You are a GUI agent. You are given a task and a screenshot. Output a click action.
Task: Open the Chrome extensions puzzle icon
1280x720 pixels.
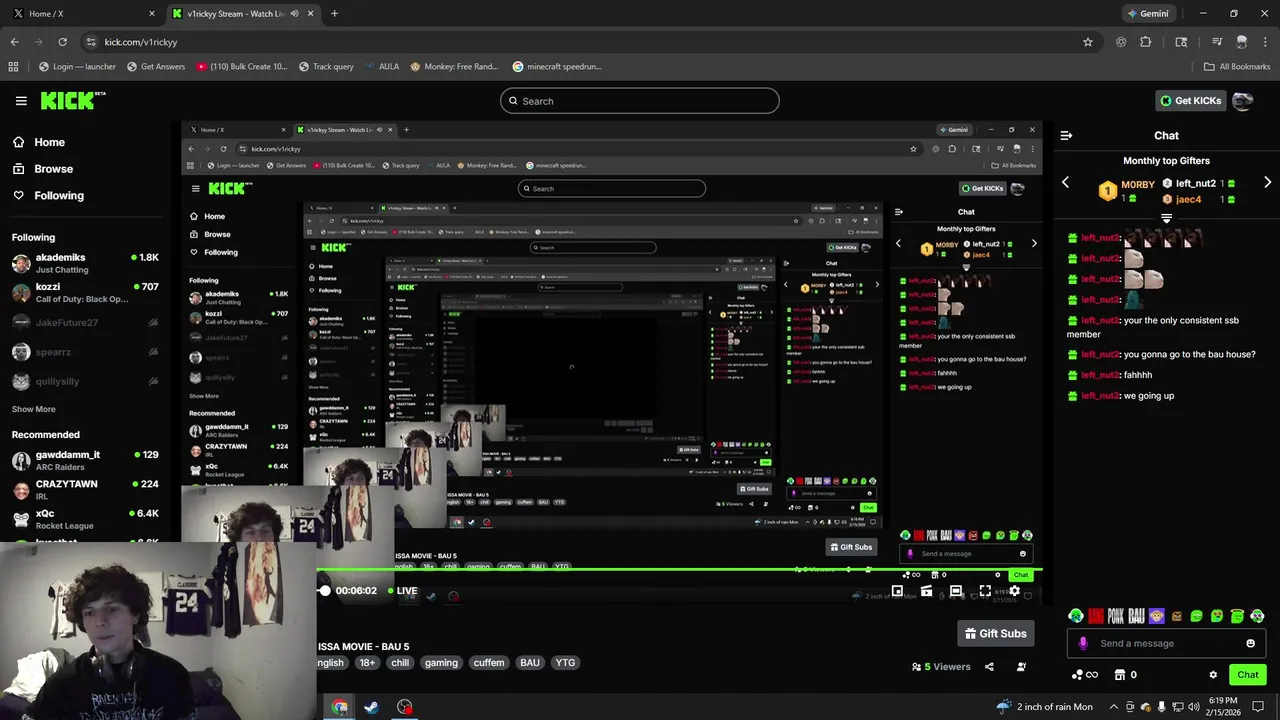coord(1146,42)
